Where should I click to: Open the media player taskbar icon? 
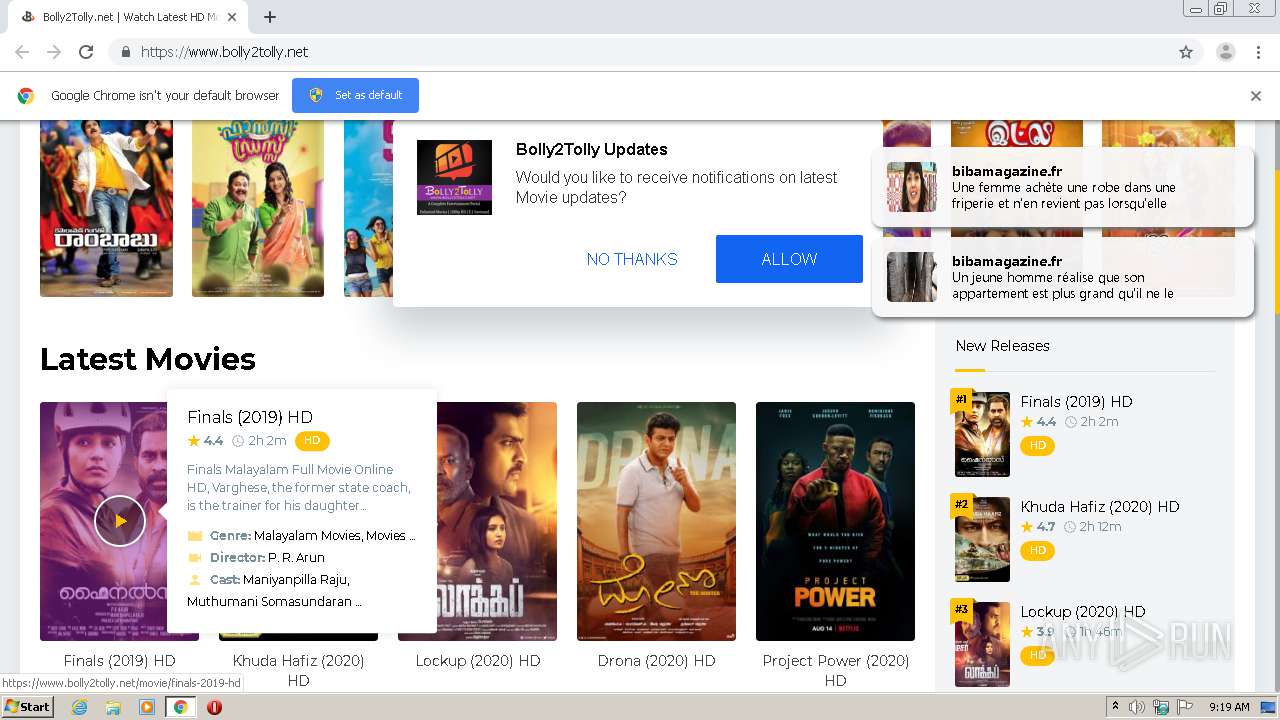point(147,707)
